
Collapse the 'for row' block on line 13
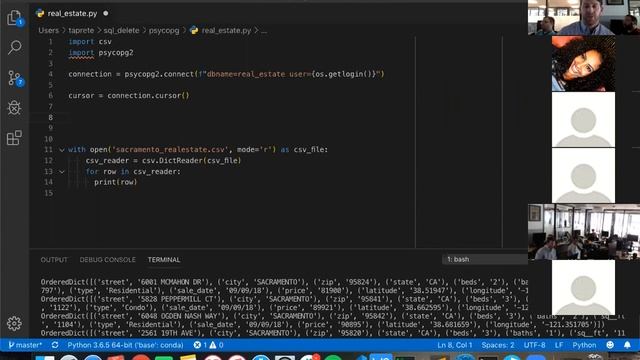point(62,171)
